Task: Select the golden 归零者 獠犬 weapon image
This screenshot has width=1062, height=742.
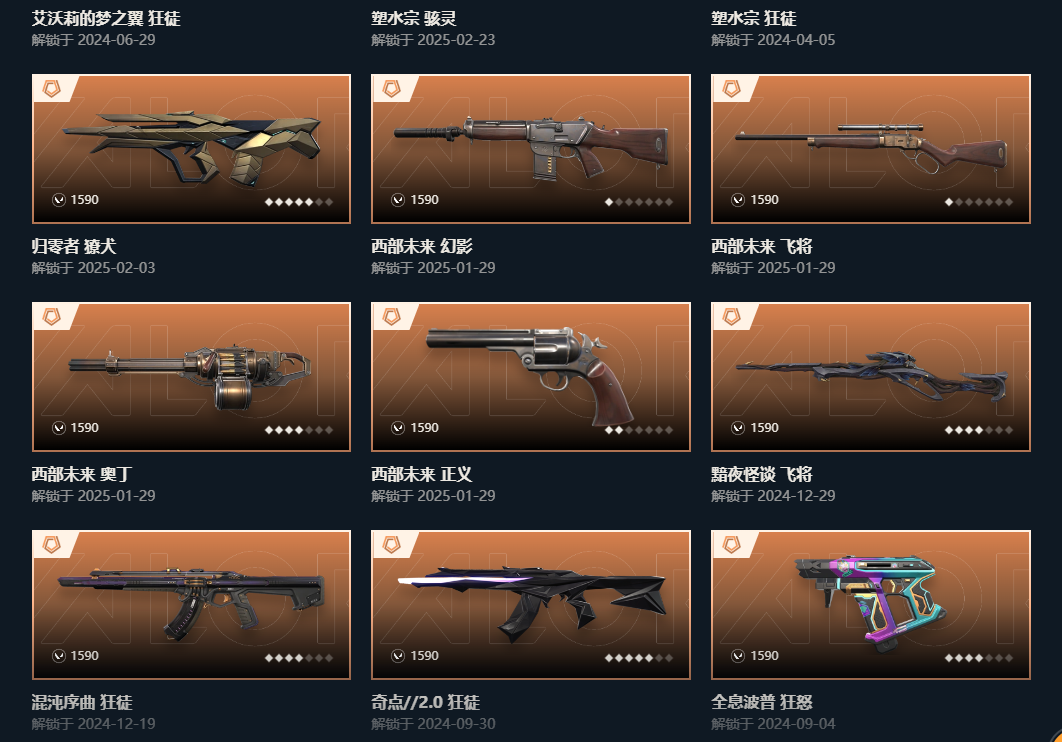Action: click(192, 149)
